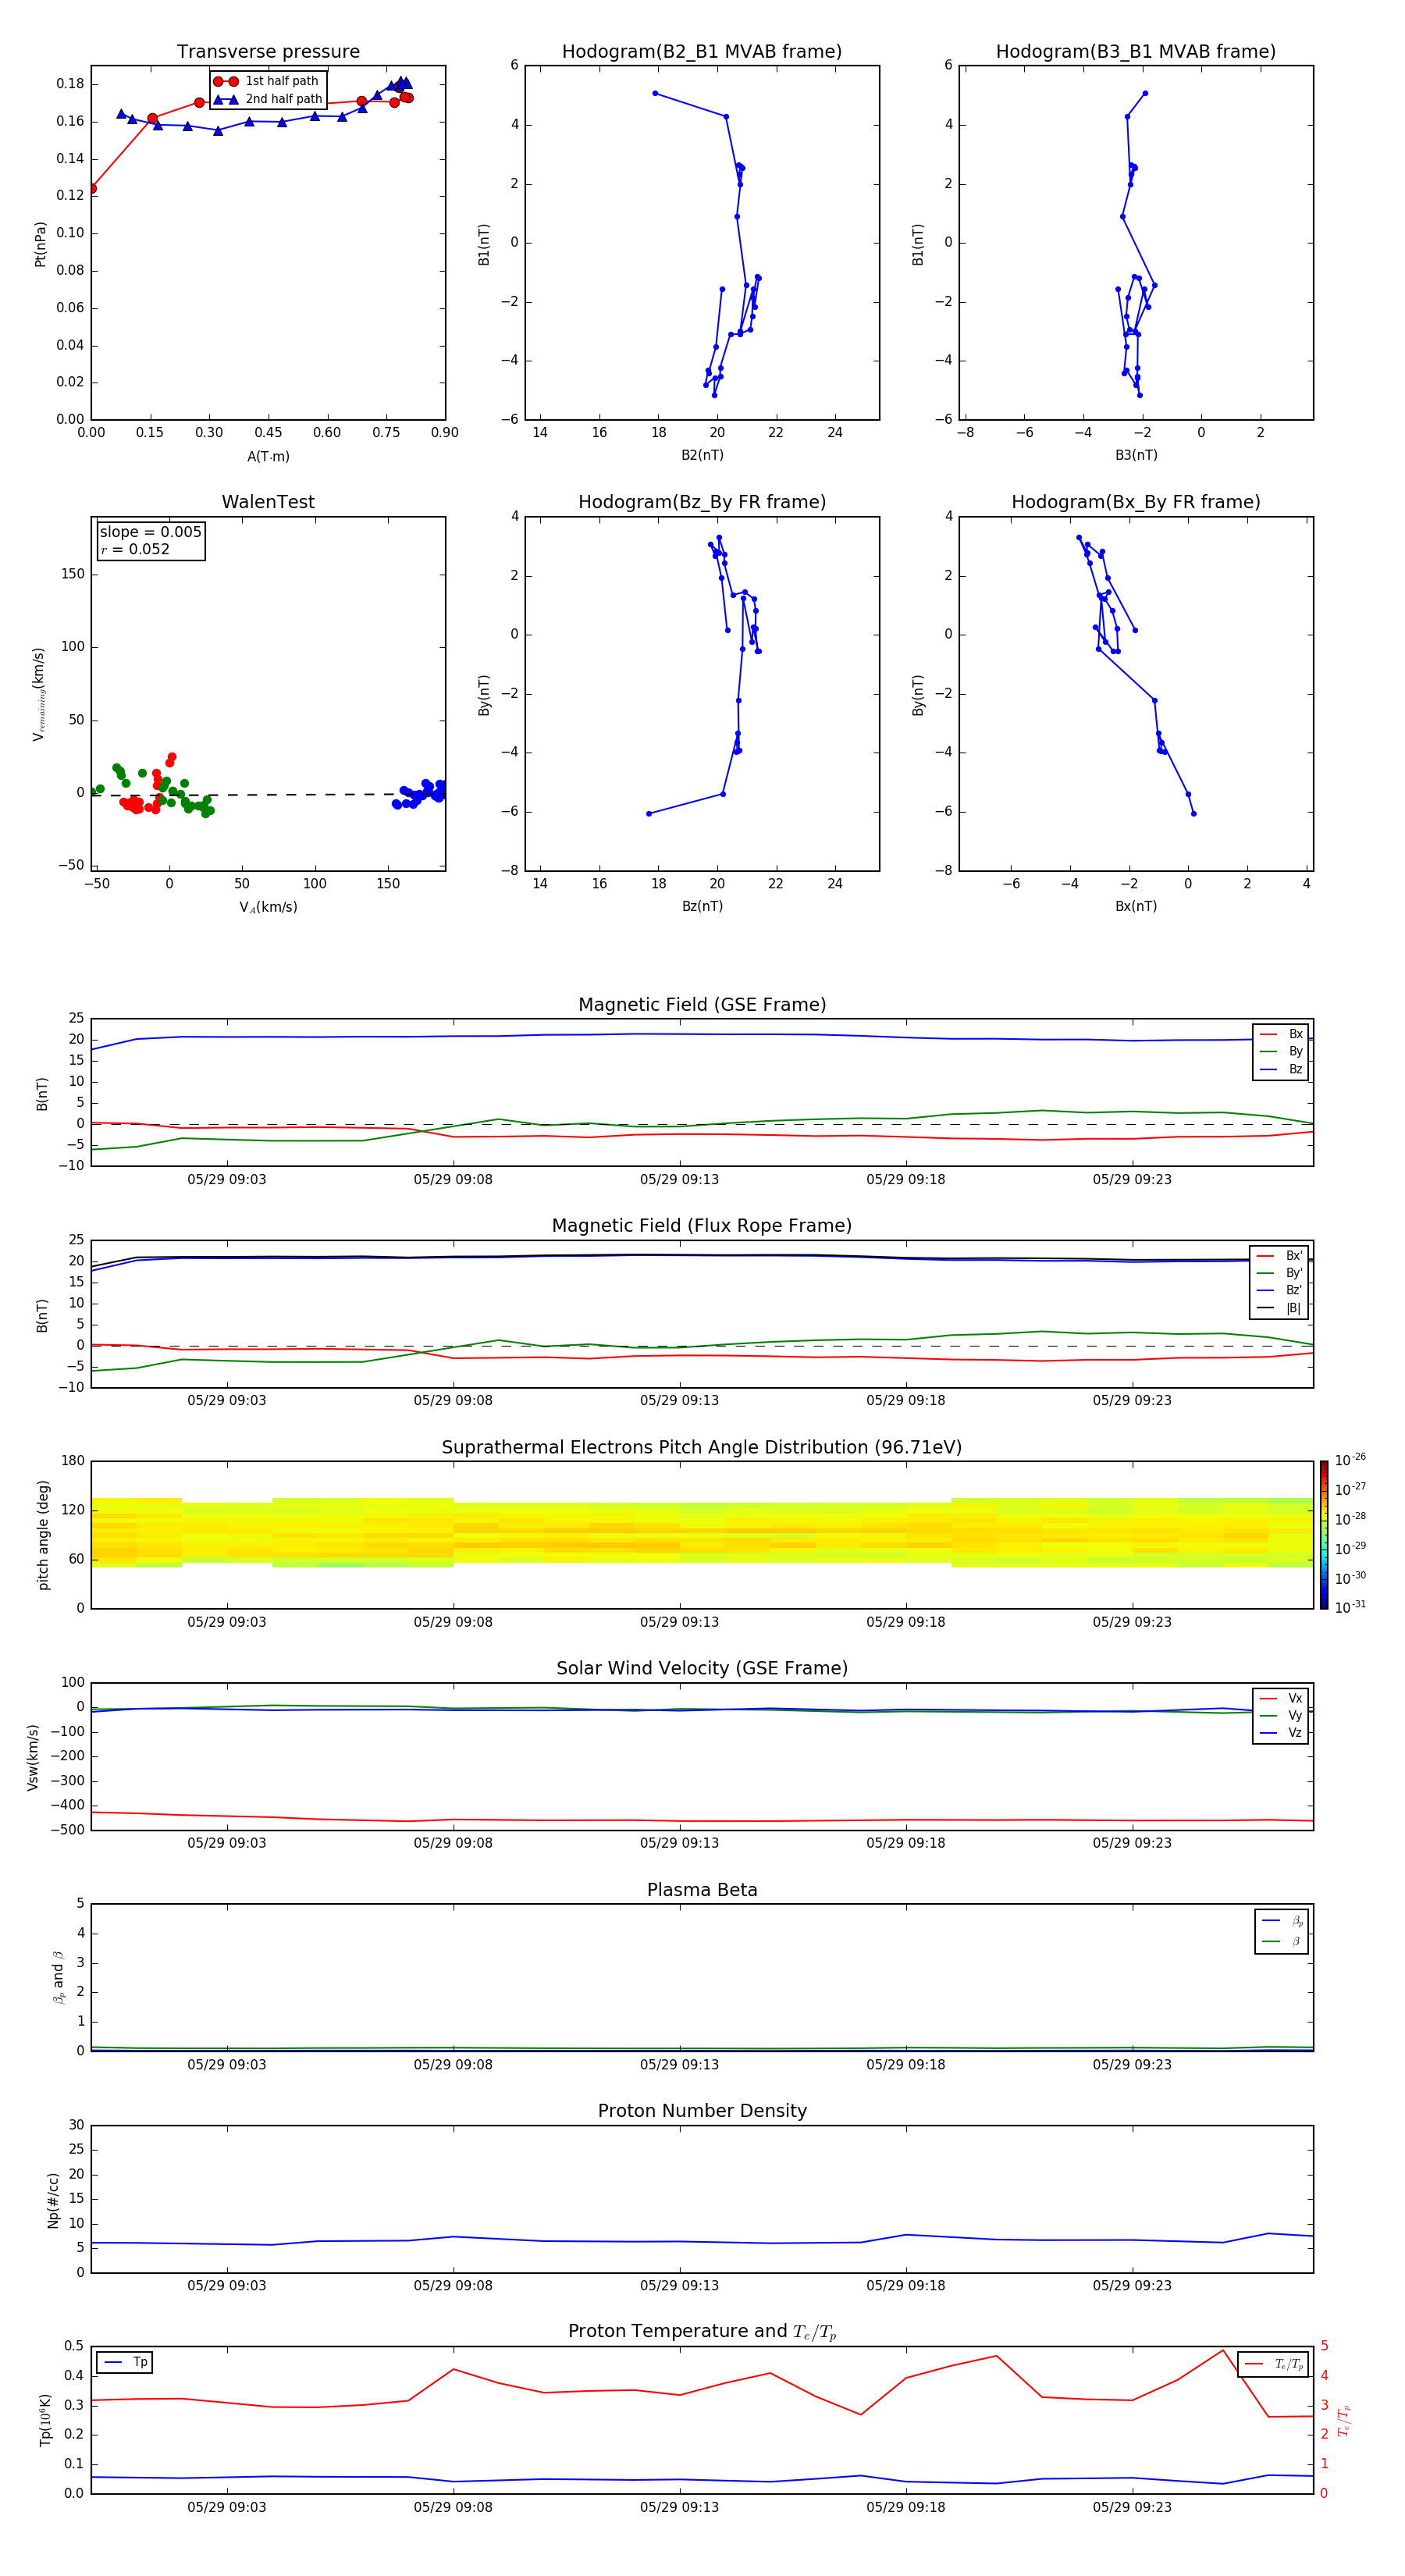This screenshot has width=1405, height=2576.
Task: Click the "Bz'" legend entry in Flux Rope plot
Action: (1280, 1290)
